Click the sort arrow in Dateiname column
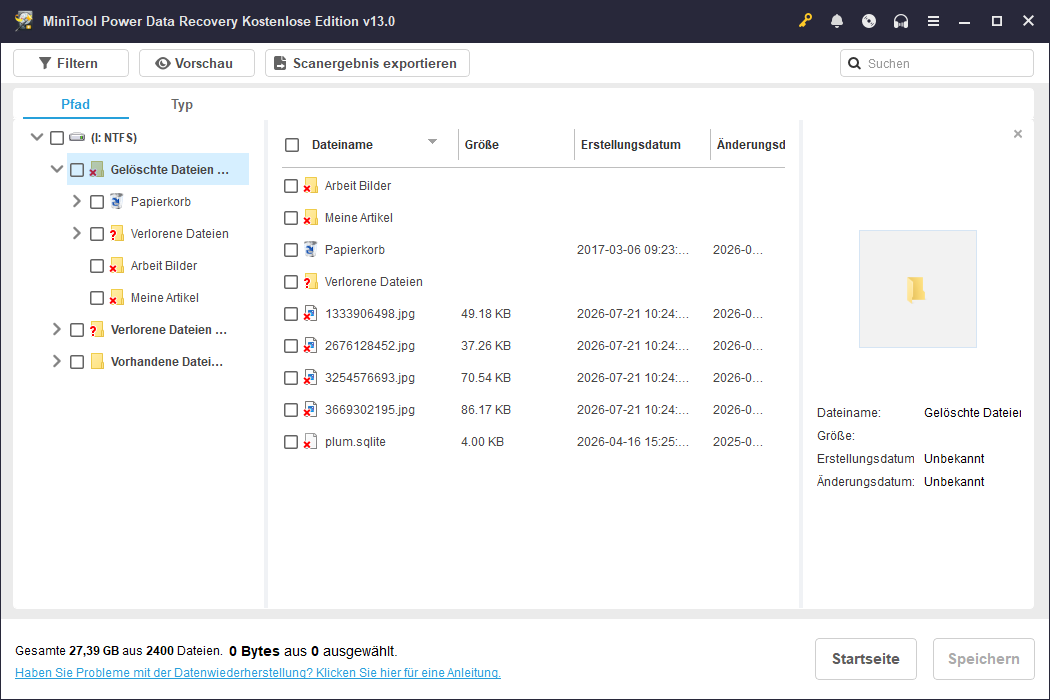This screenshot has width=1050, height=700. tap(433, 141)
